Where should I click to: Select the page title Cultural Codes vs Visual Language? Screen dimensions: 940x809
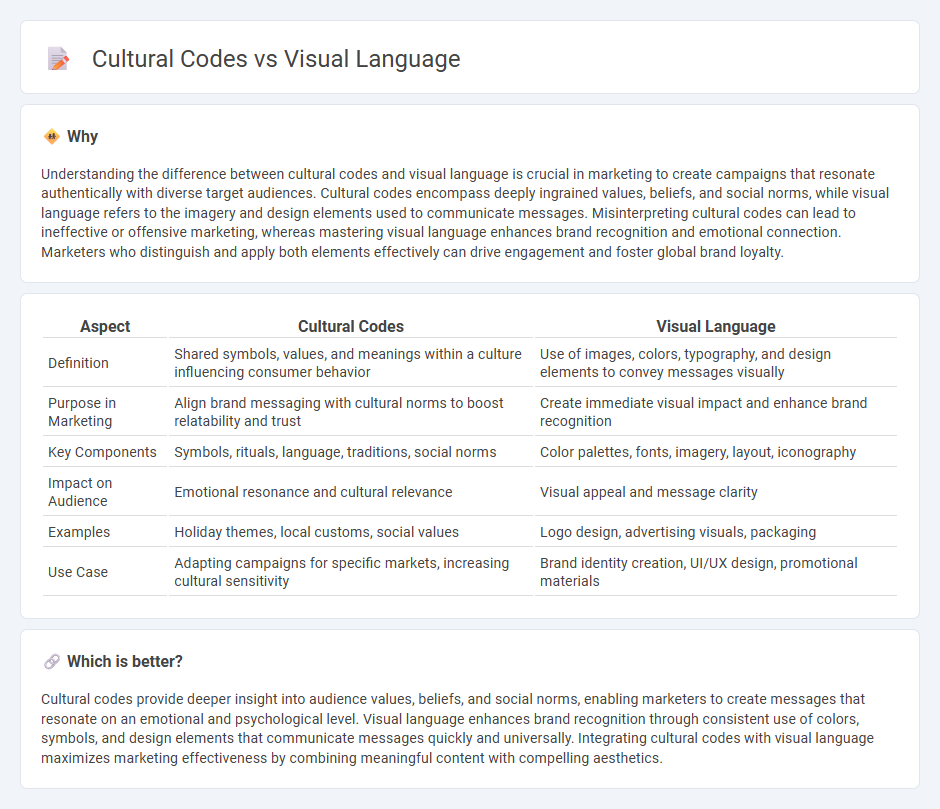276,59
